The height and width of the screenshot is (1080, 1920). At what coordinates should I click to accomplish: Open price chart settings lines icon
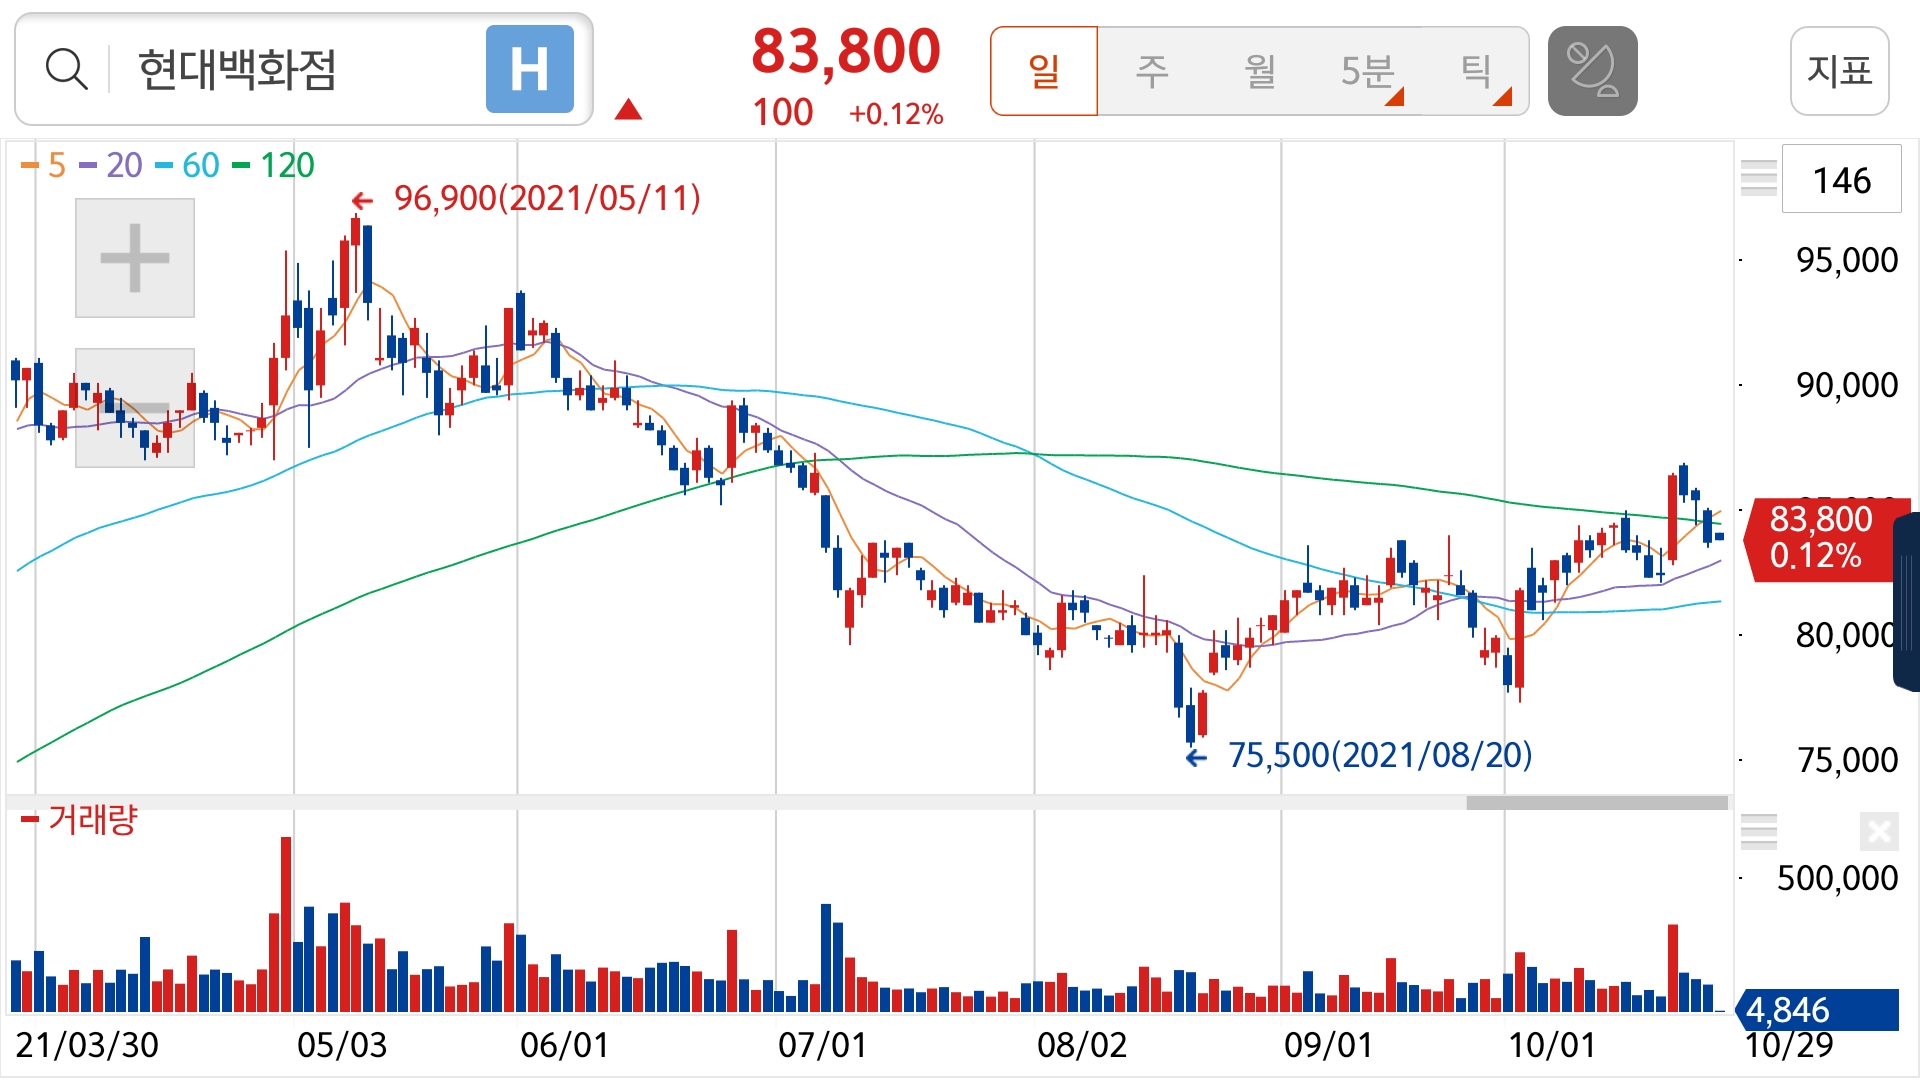click(x=1758, y=178)
